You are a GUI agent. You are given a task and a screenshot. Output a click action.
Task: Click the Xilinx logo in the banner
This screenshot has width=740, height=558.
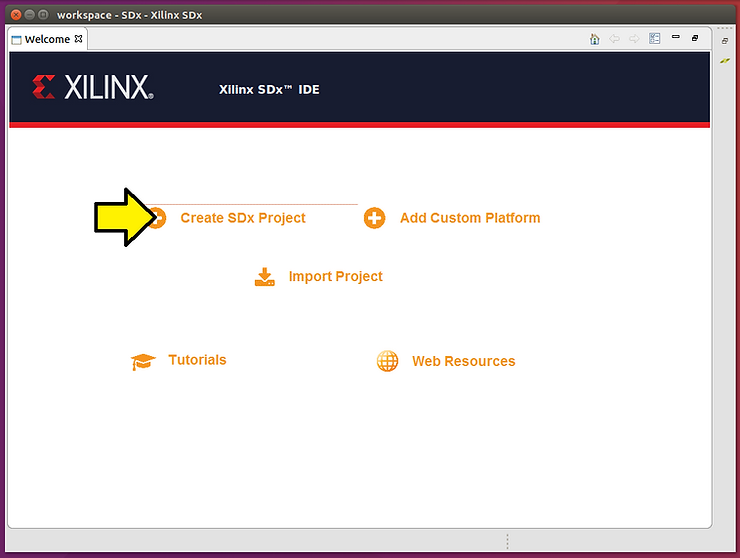[93, 87]
